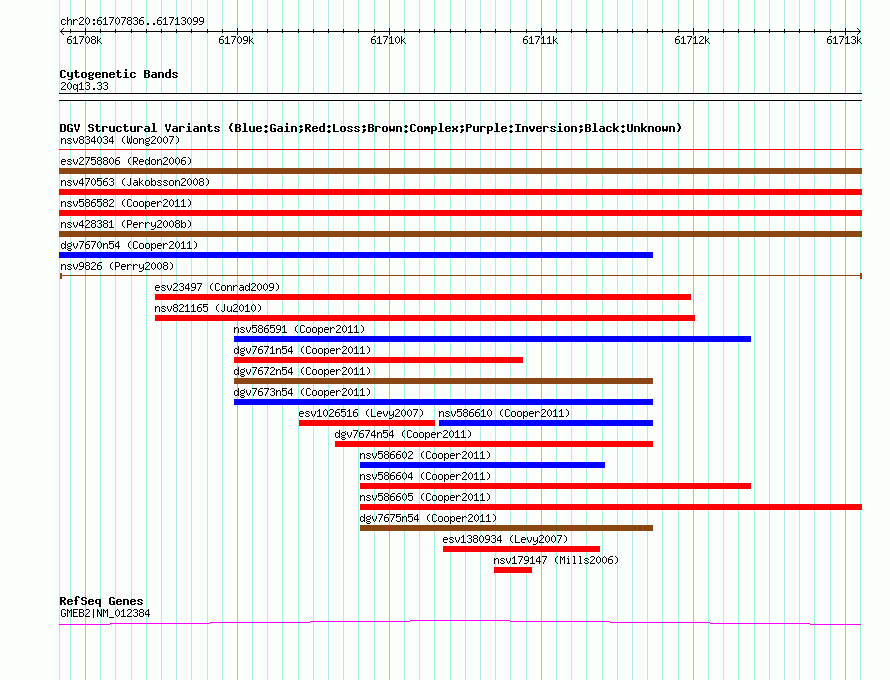Click the Cytogenetic Bands track title
Viewport: 890px width, 680px height.
tap(119, 74)
